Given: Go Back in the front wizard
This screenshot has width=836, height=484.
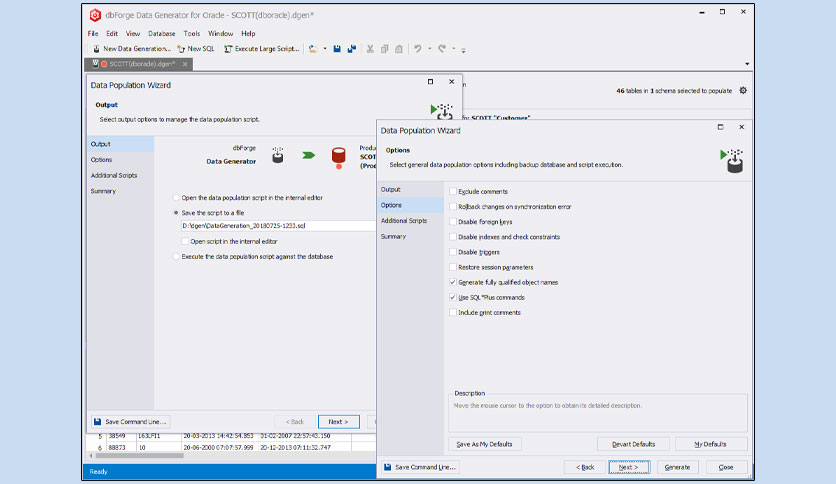Looking at the screenshot, I should 585,467.
